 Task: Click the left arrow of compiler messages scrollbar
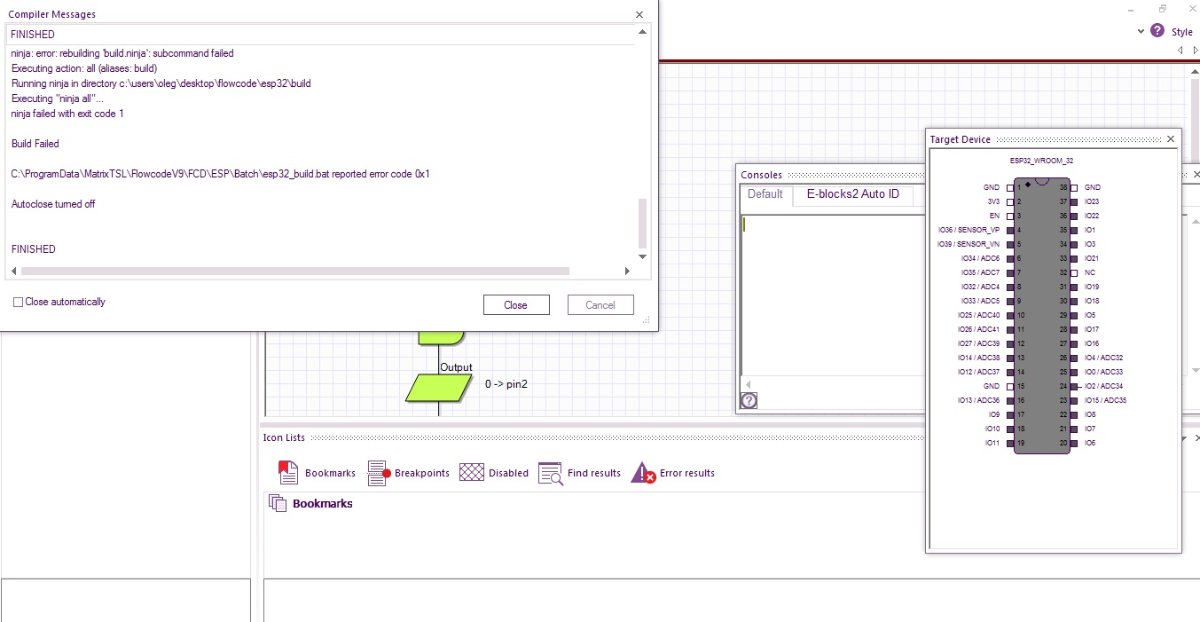[14, 271]
